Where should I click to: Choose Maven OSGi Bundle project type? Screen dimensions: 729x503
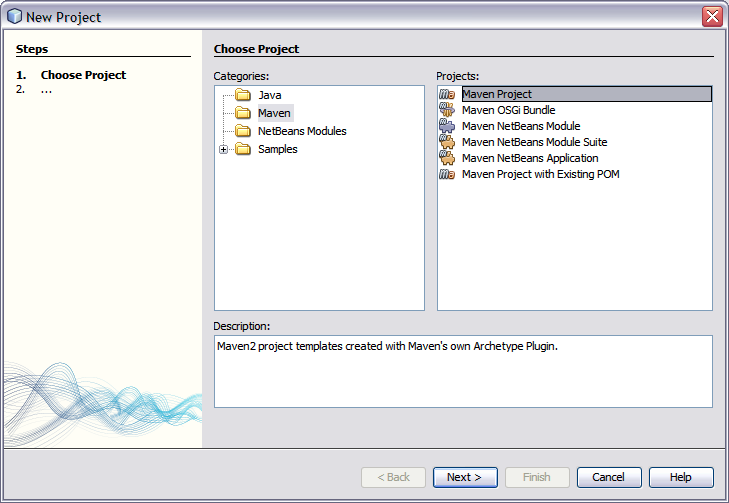[x=509, y=110]
